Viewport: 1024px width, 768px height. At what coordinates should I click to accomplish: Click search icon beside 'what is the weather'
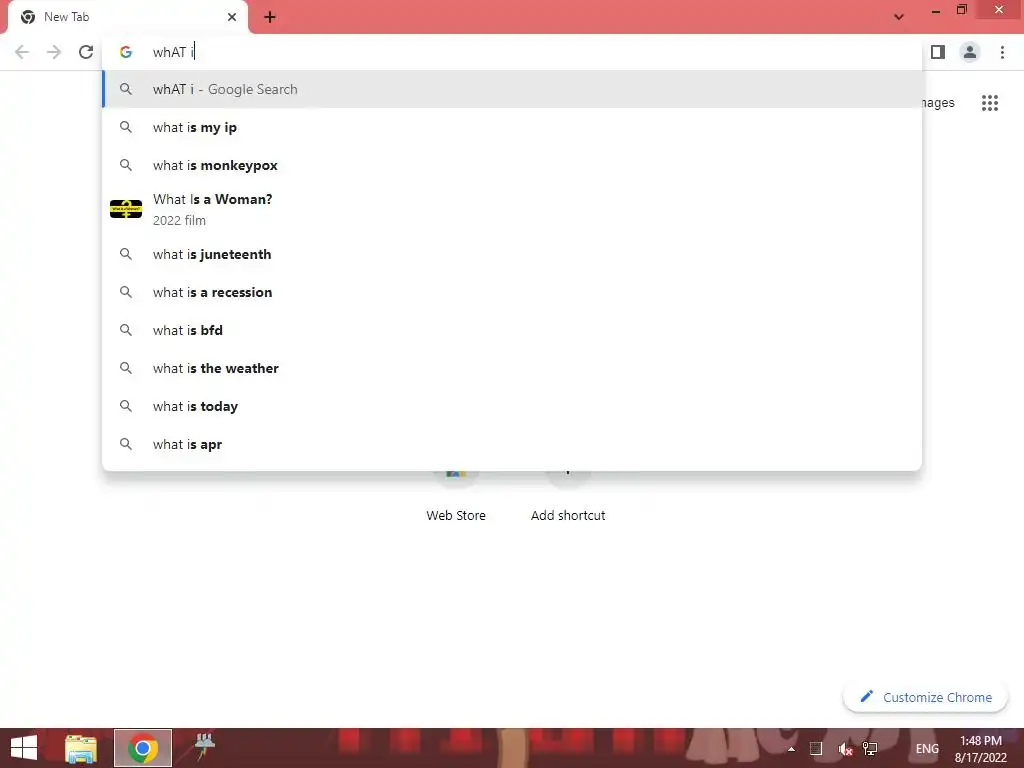tap(125, 367)
